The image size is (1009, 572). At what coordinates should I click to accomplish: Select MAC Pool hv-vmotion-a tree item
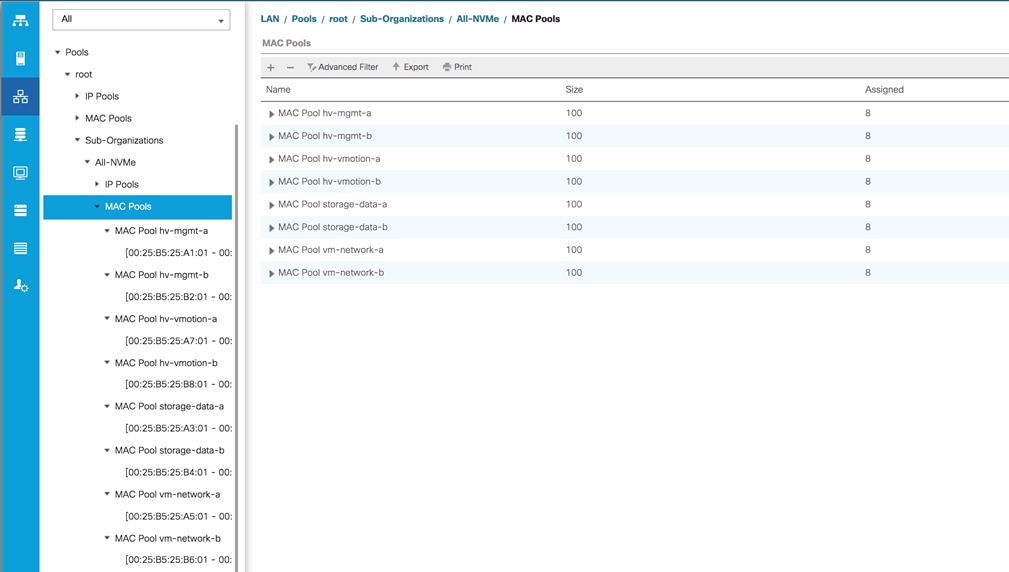point(166,318)
